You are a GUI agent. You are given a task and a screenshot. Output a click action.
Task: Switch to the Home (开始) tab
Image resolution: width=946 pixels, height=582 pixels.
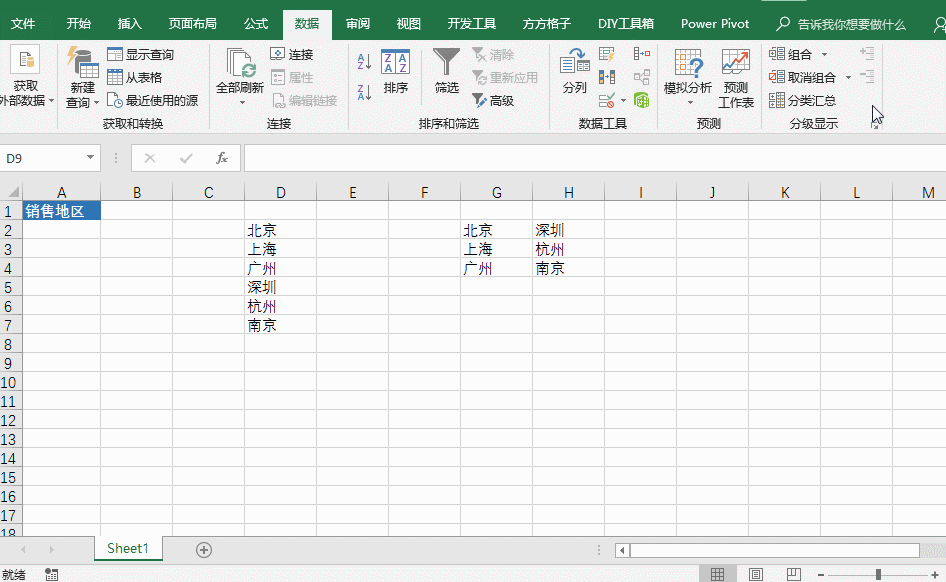[78, 24]
